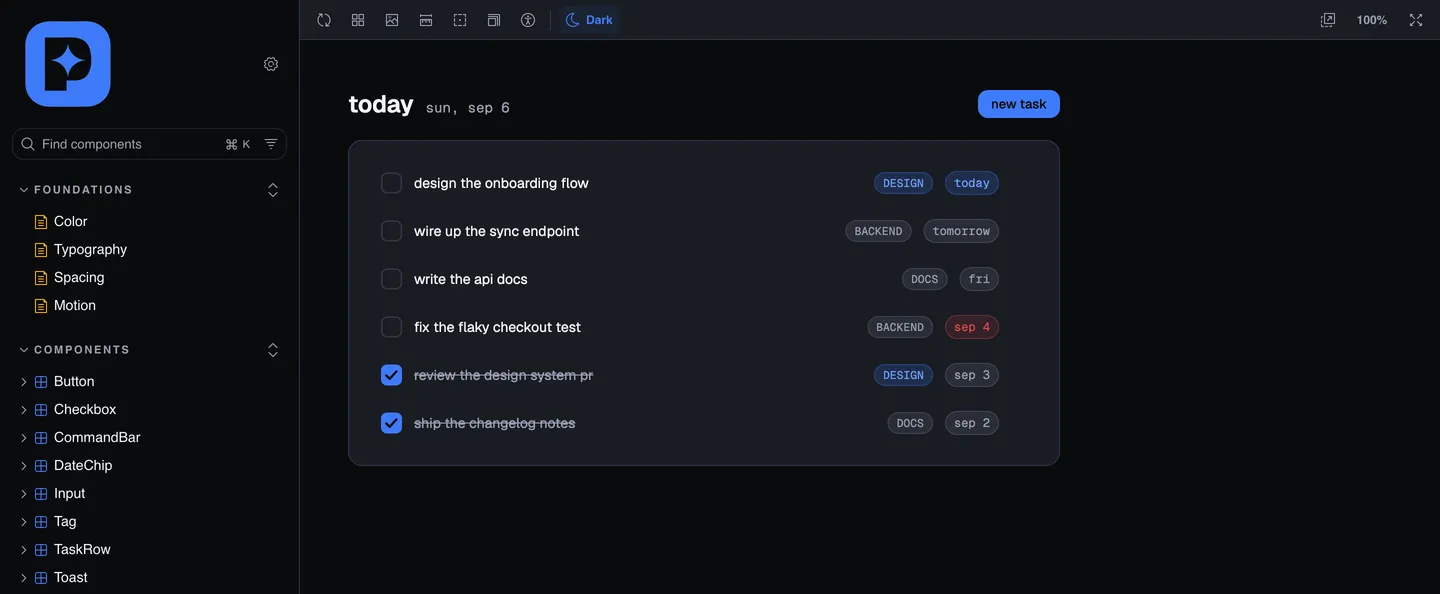Open preview in a new window icon
1440x594 pixels.
[x=1328, y=20]
